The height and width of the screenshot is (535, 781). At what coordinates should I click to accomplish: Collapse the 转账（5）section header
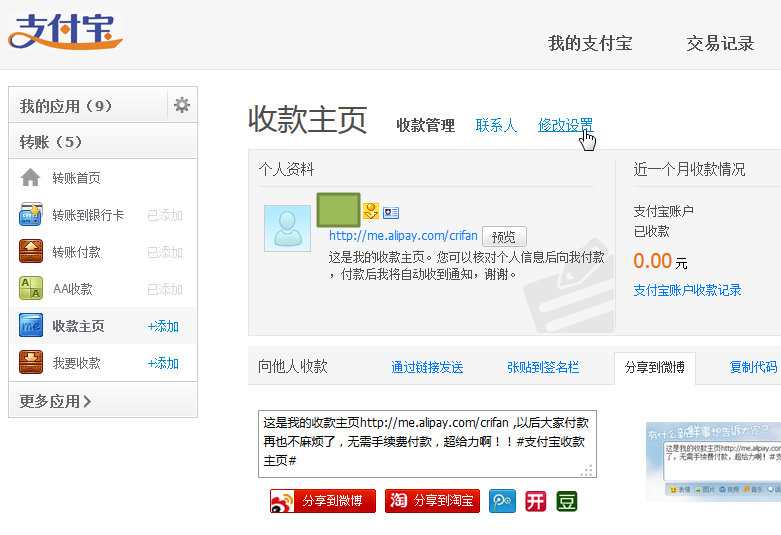103,141
